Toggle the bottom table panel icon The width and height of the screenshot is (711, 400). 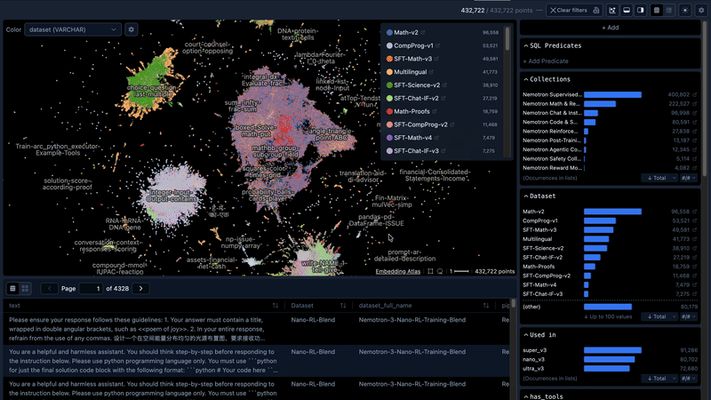[626, 10]
